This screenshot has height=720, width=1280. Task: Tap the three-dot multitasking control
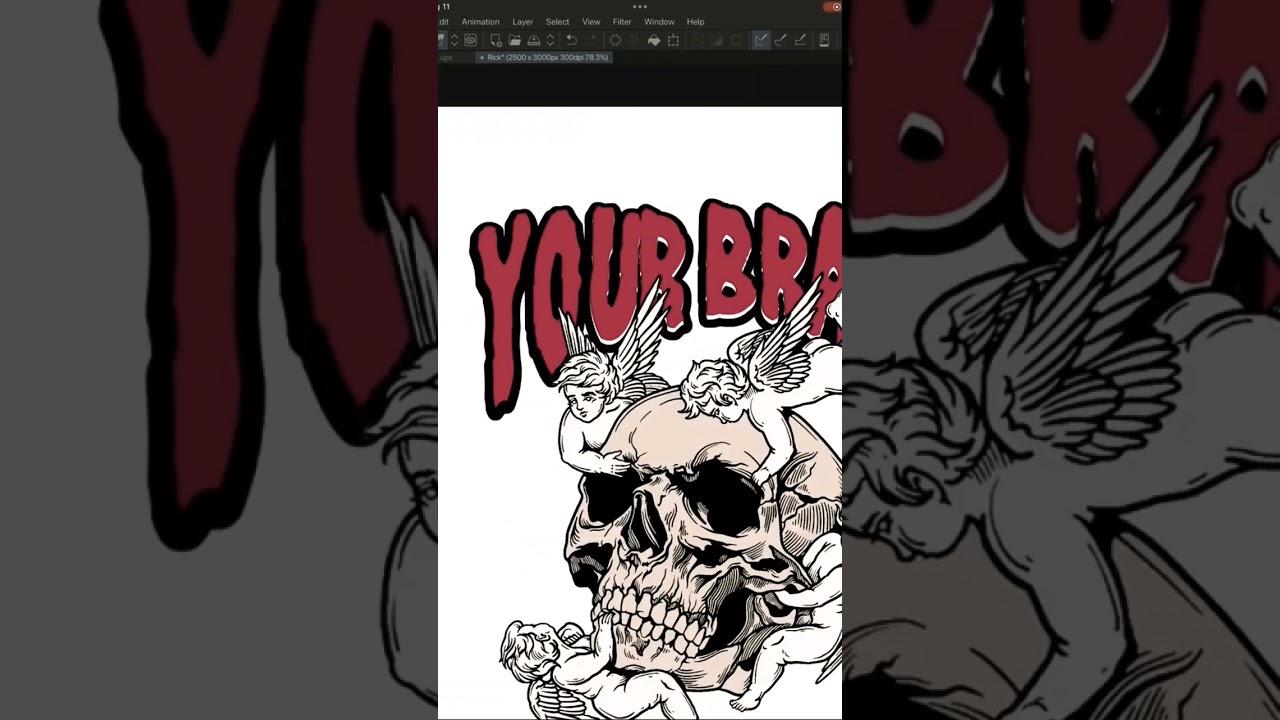(640, 6)
